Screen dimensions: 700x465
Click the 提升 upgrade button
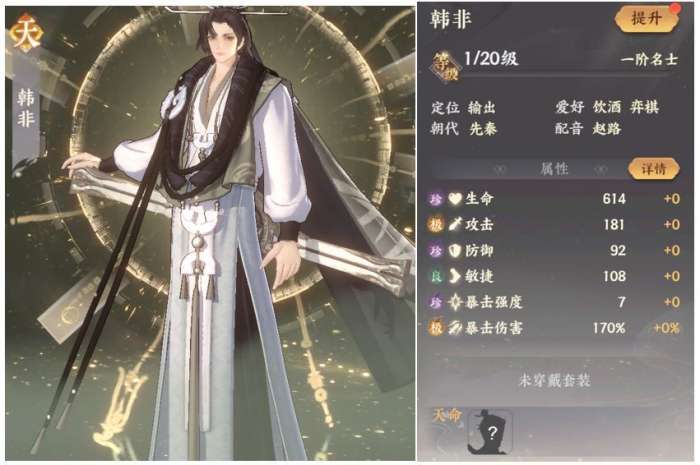tap(647, 19)
